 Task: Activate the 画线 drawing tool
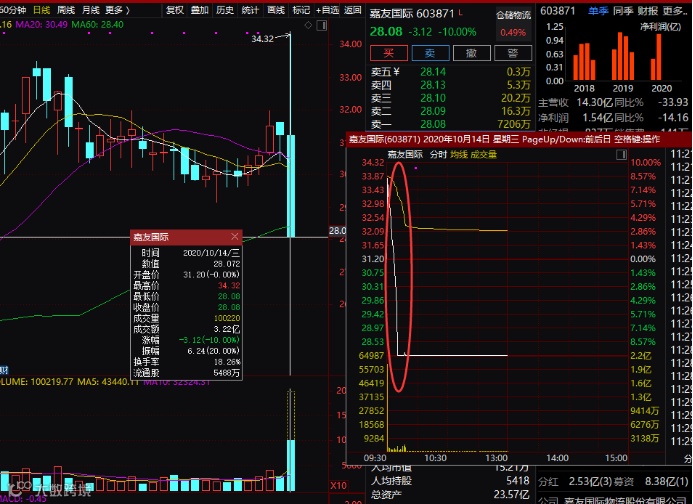tap(276, 10)
